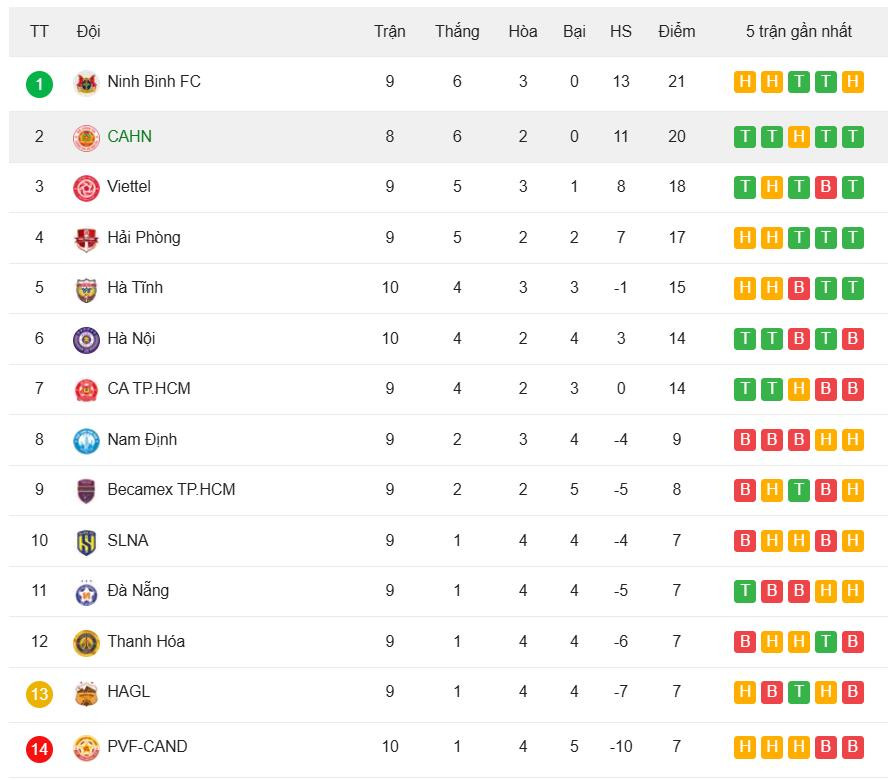Screen dimensions: 893x780
Task: Click the Hà Nội FC logo
Action: (86, 340)
